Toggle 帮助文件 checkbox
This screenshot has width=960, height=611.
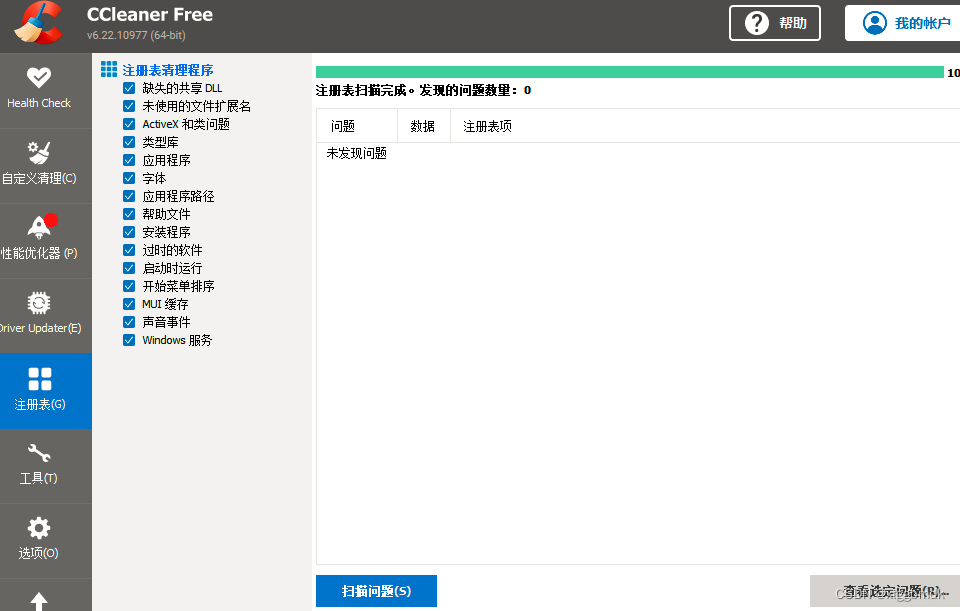[x=129, y=214]
